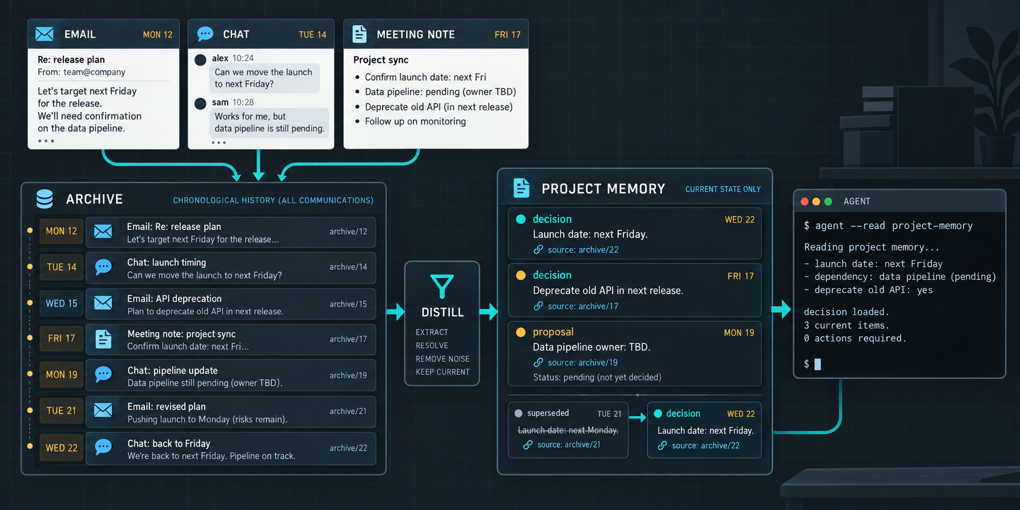
Task: Click the document icon beside PROJECT MEMORY
Action: pyautogui.click(x=521, y=188)
